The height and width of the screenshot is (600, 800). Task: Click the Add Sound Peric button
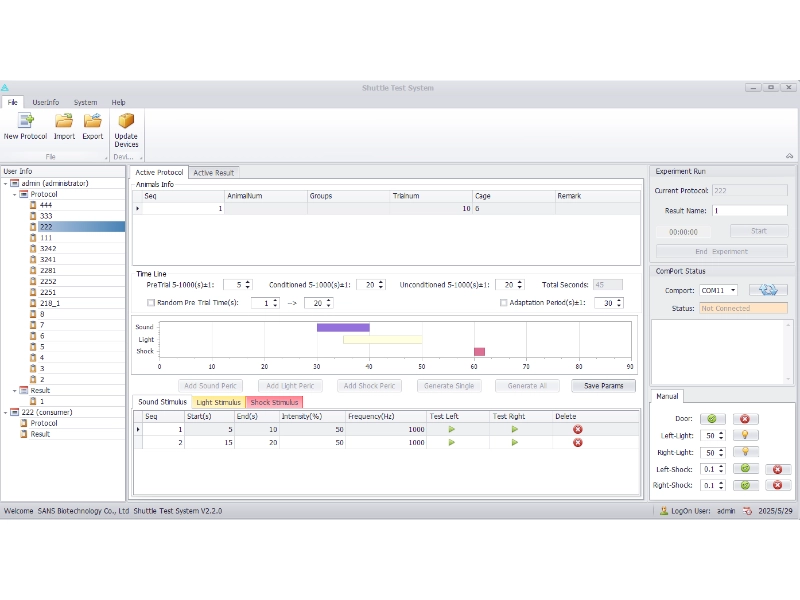pyautogui.click(x=210, y=386)
